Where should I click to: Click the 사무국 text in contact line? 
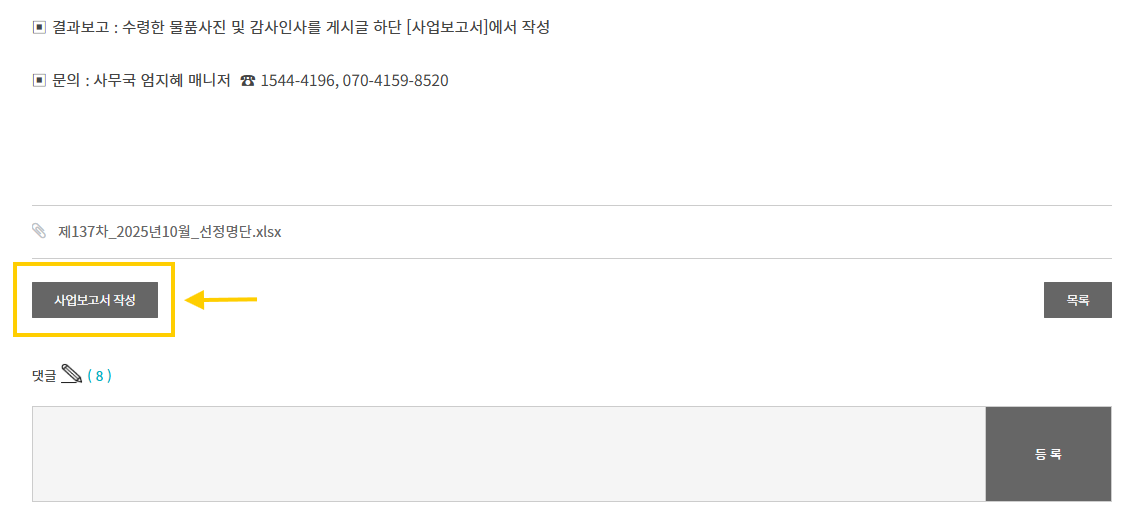tap(114, 80)
